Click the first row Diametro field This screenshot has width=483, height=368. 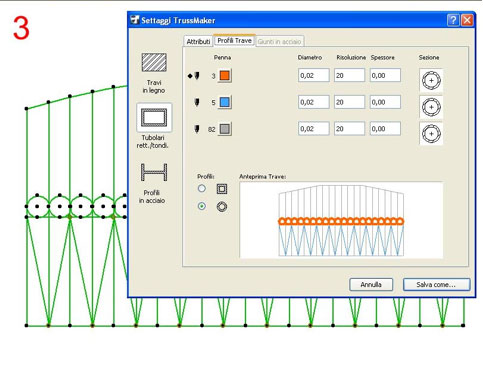click(314, 75)
